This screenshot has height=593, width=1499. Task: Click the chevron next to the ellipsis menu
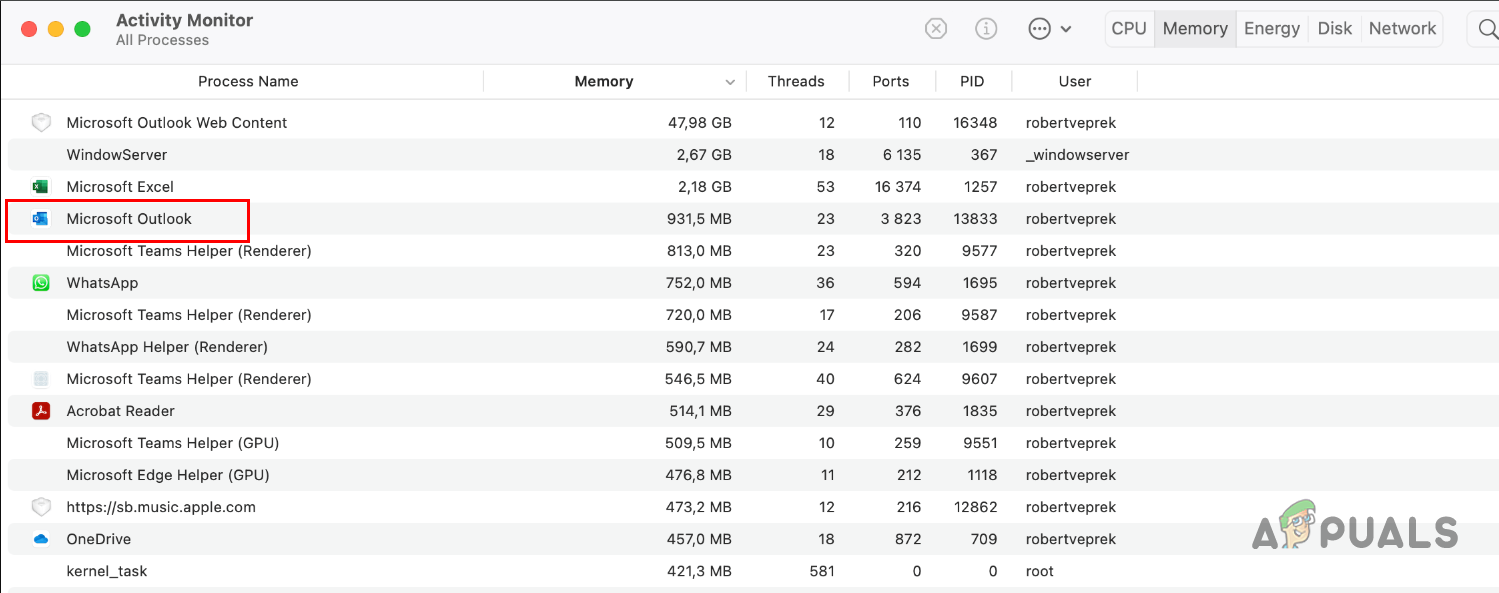[x=1066, y=29]
